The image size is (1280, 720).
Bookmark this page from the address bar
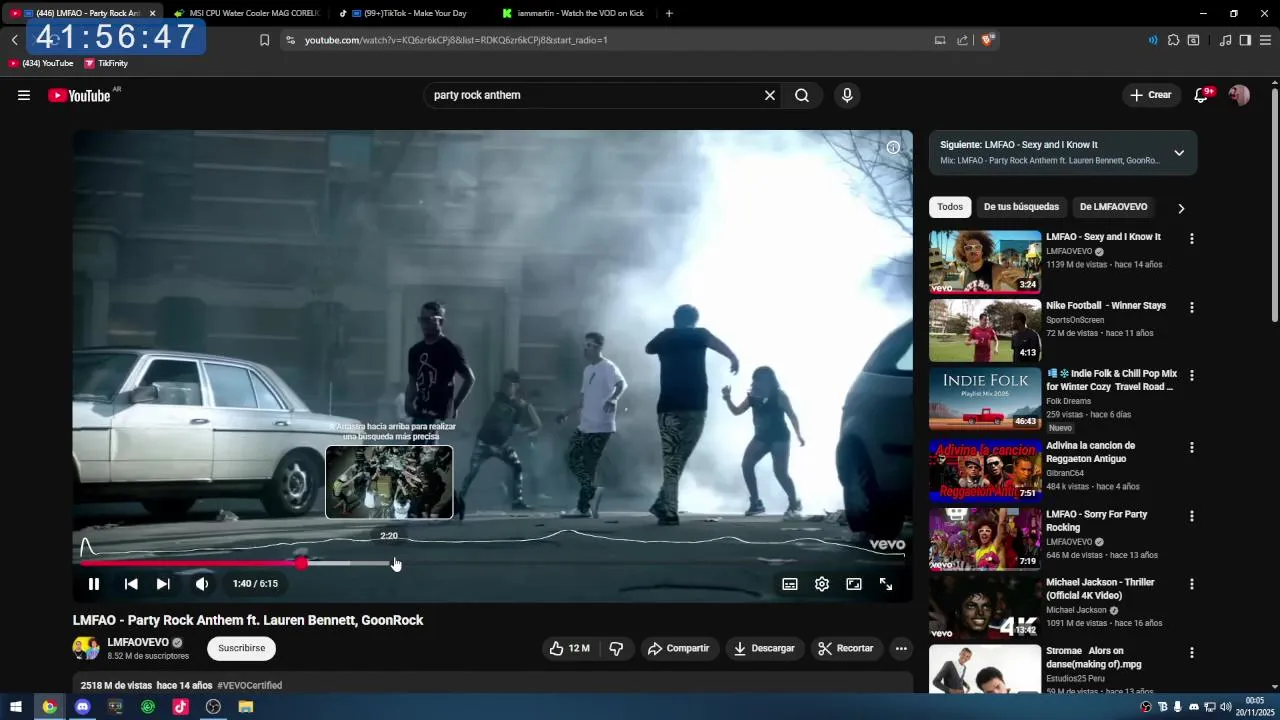[264, 40]
